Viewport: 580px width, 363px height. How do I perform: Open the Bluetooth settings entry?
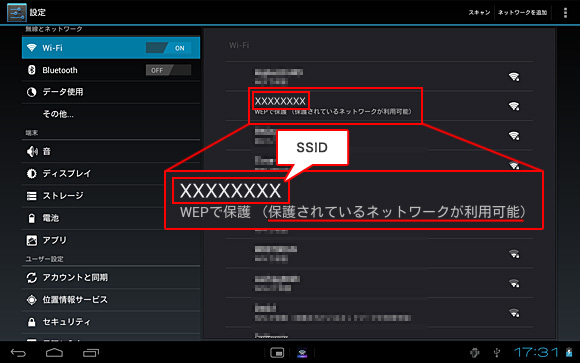coord(111,70)
